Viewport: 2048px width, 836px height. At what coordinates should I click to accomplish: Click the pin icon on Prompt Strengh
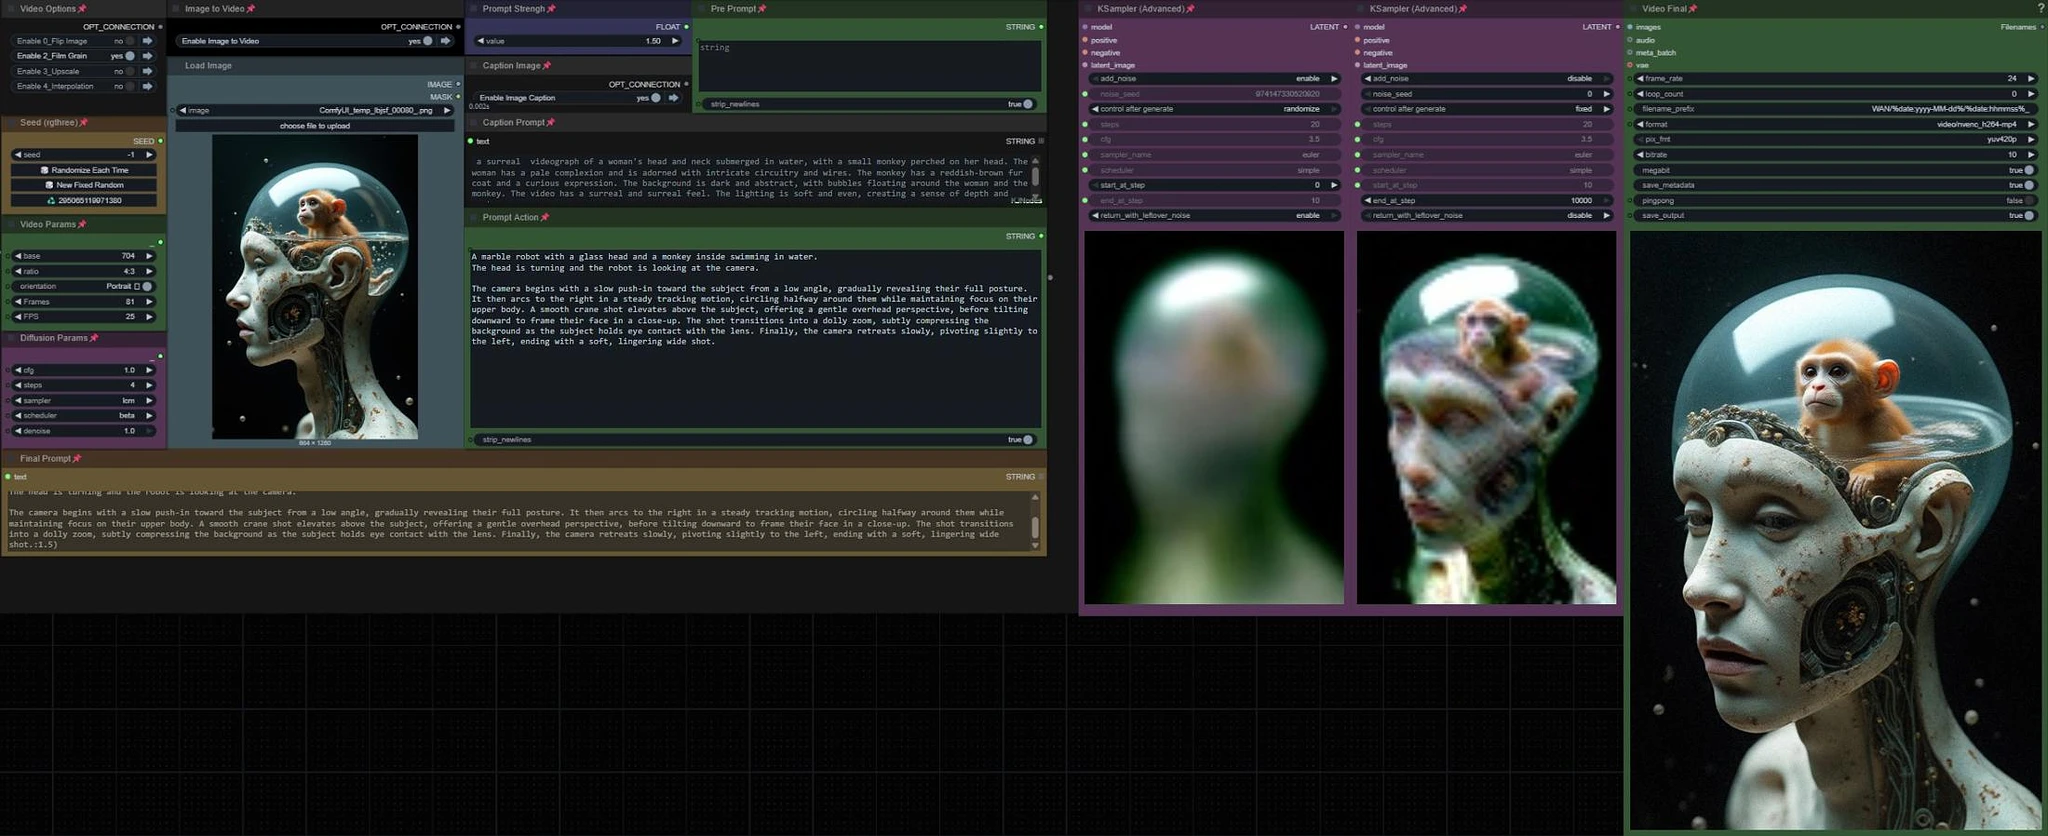(x=551, y=9)
